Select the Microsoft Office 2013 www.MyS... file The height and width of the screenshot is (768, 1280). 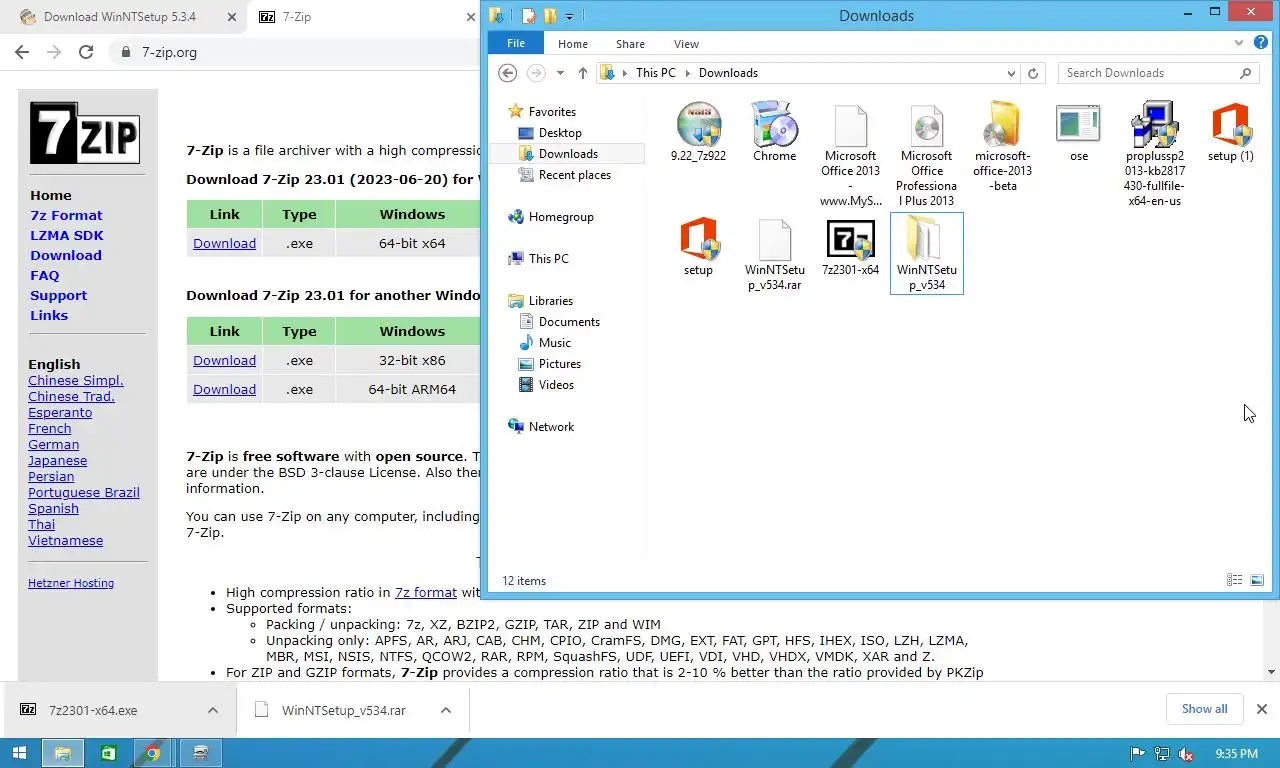point(850,155)
